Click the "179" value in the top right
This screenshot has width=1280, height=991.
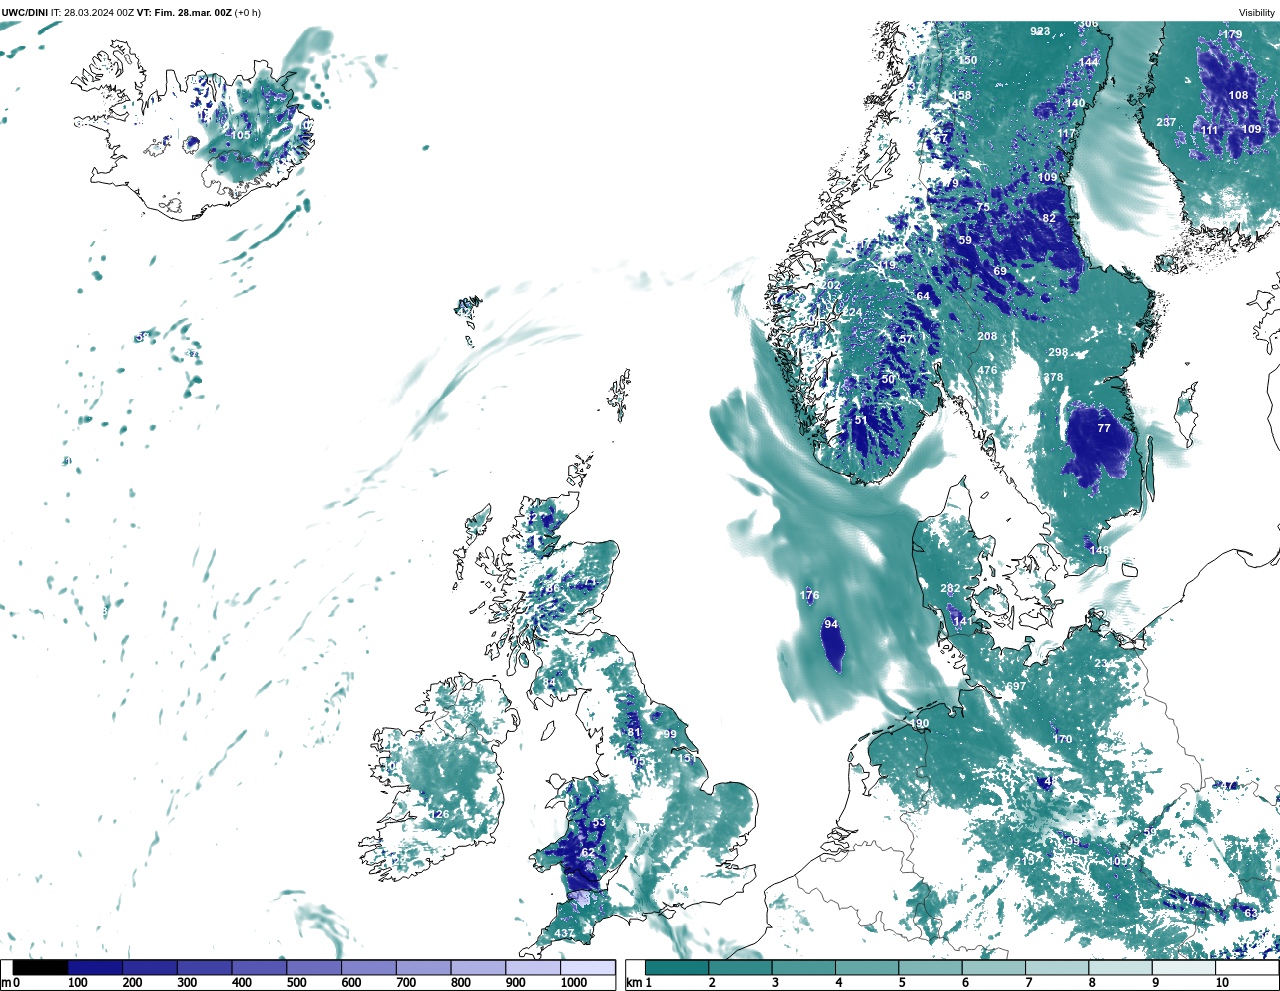[1232, 34]
